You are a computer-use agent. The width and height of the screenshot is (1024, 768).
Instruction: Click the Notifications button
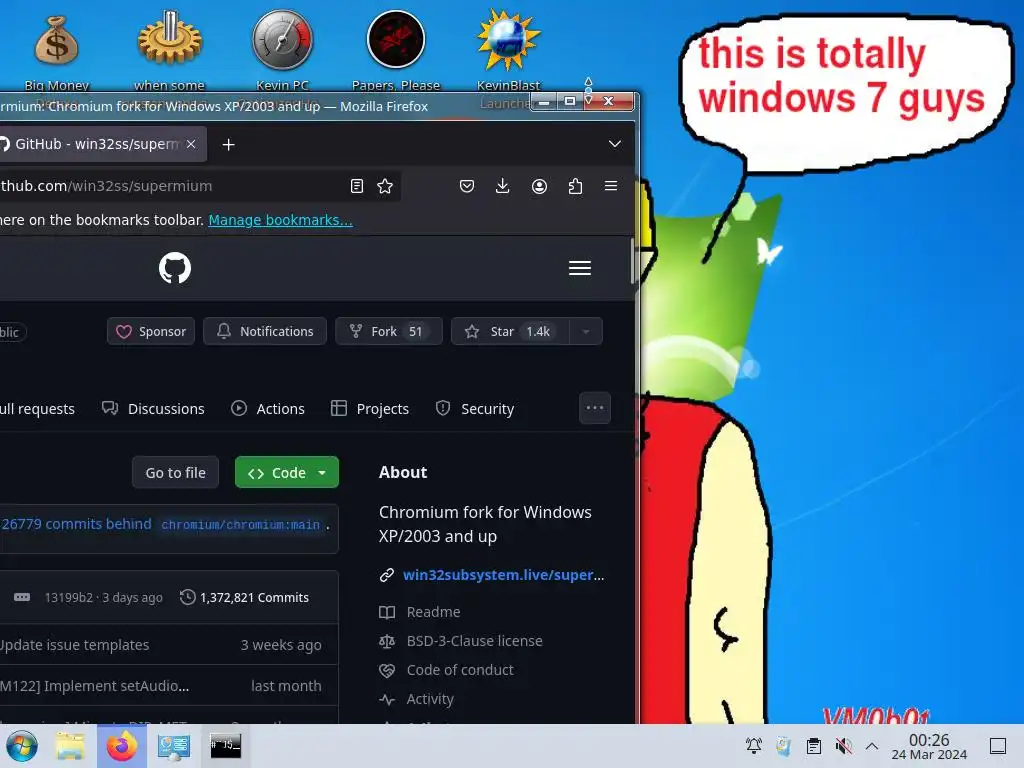click(x=264, y=331)
